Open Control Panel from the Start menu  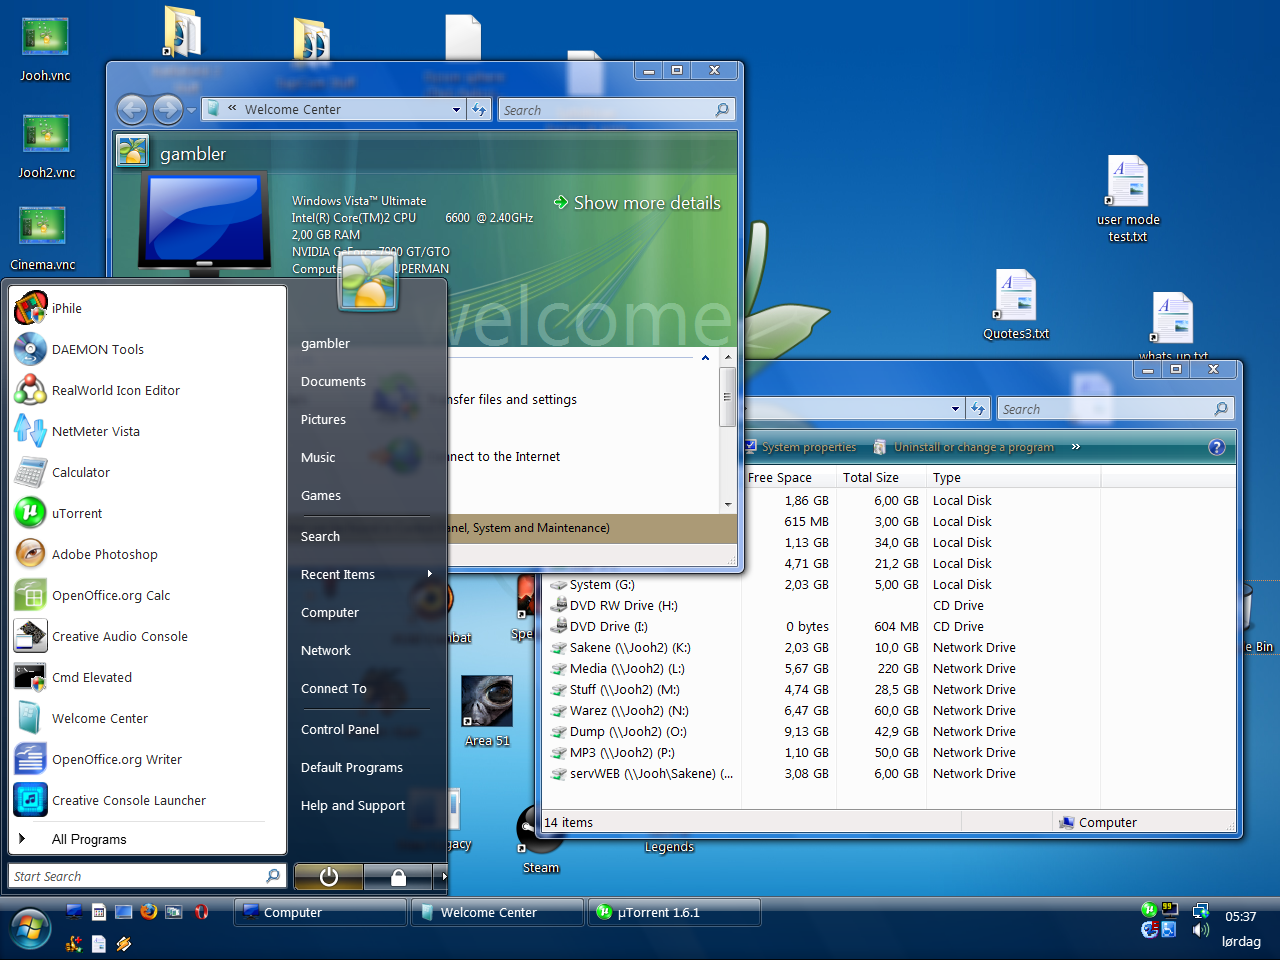coord(340,729)
